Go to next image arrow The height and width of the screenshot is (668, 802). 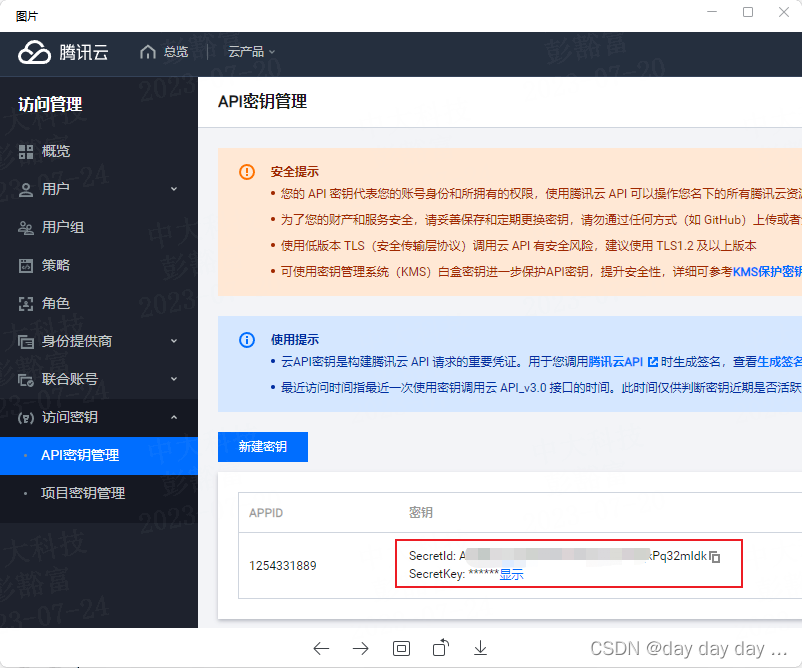tap(361, 649)
